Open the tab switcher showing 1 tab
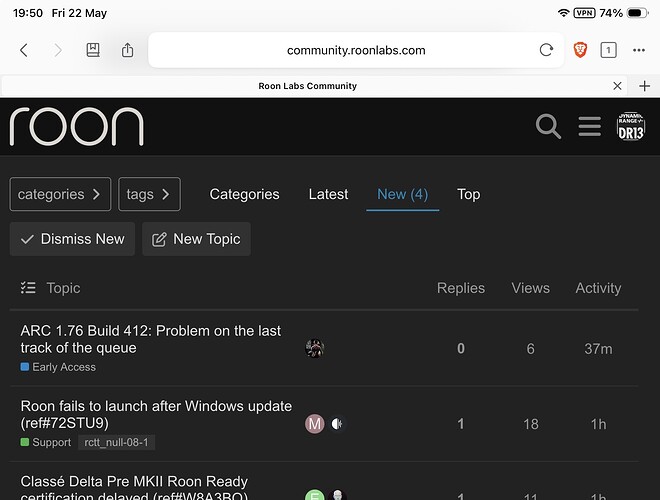Image resolution: width=660 pixels, height=500 pixels. [608, 50]
